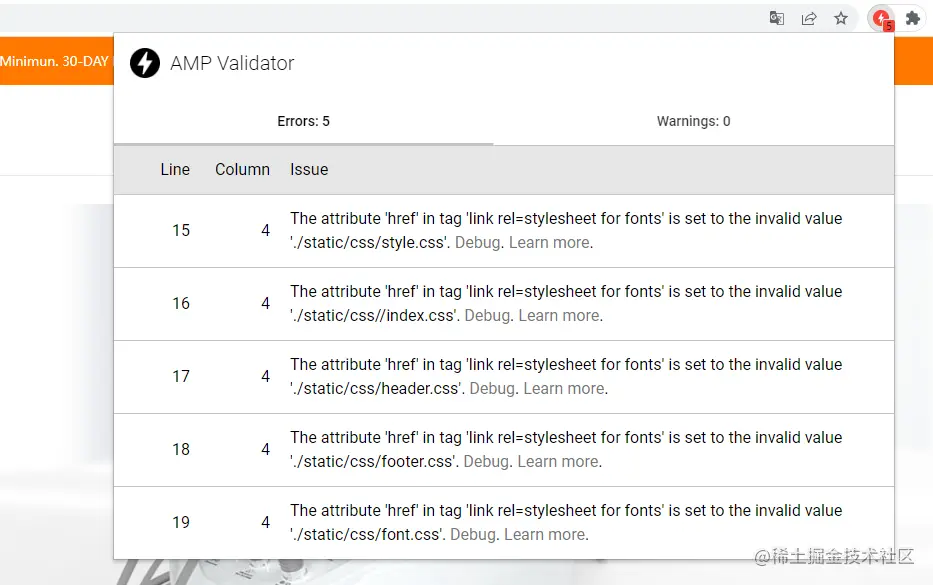Open the AMP Validator extension icon
Screen dimensions: 933x585
[881, 18]
